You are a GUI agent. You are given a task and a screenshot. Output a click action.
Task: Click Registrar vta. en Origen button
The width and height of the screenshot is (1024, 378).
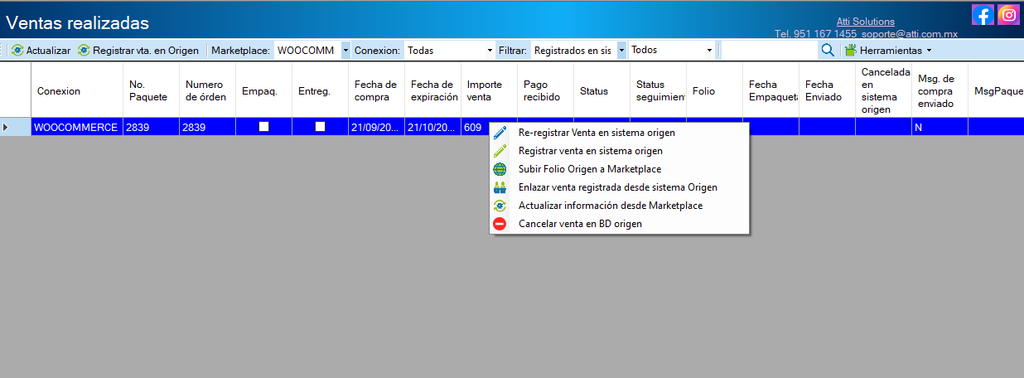[138, 50]
